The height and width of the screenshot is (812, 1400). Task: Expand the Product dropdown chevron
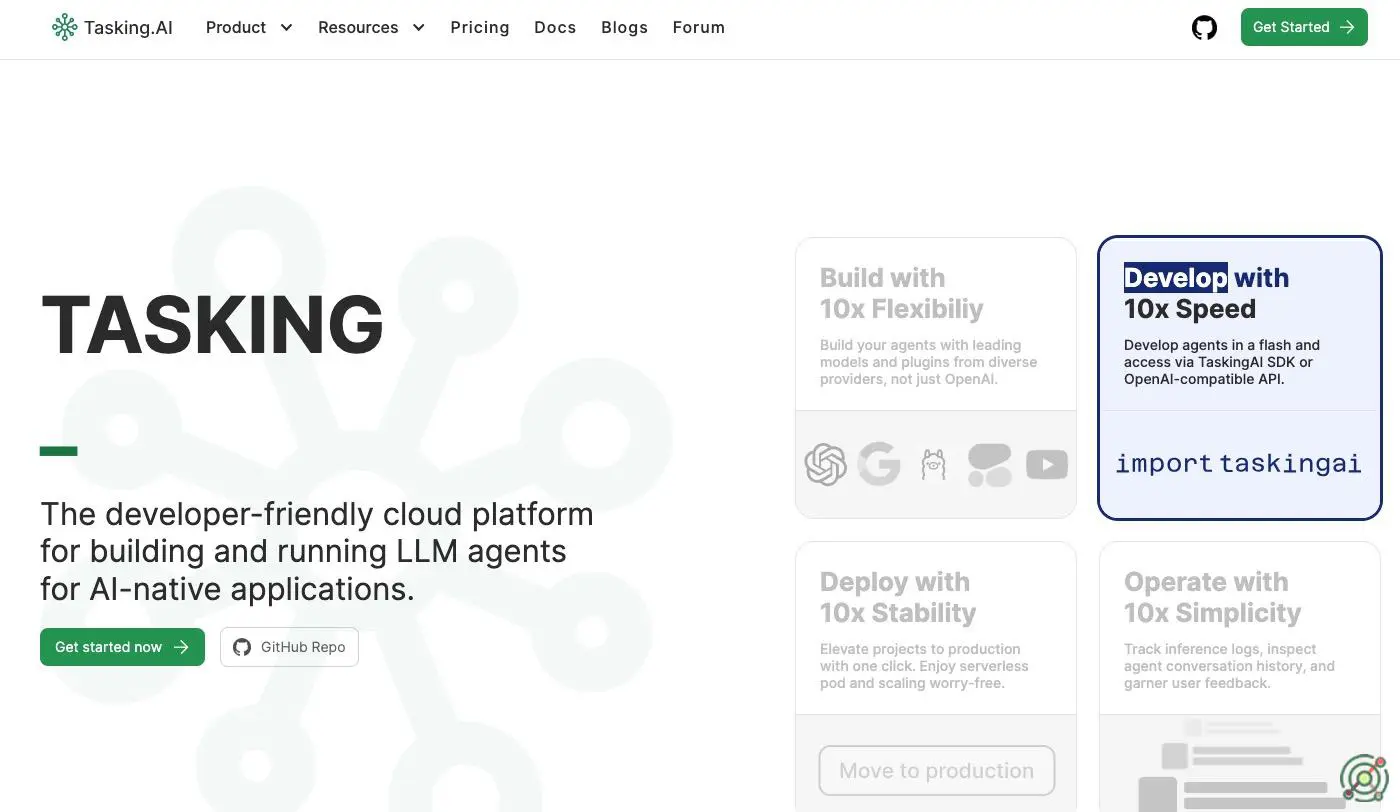tap(286, 27)
